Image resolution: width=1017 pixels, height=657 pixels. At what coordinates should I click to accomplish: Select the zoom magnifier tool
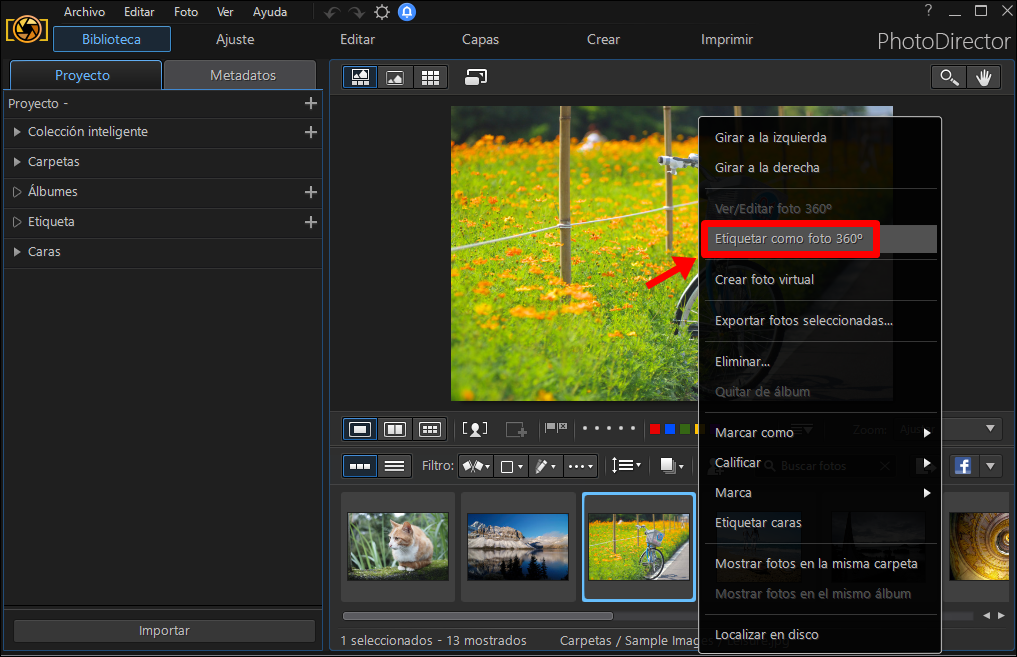pyautogui.click(x=948, y=77)
